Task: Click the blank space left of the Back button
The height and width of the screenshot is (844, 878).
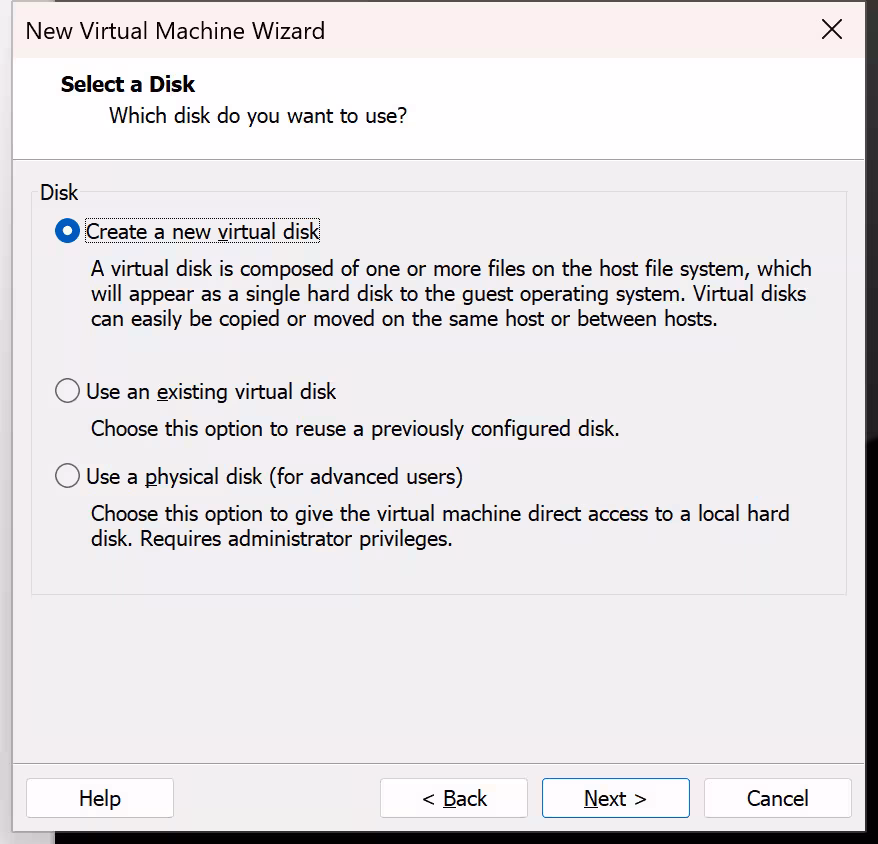Action: click(x=276, y=798)
